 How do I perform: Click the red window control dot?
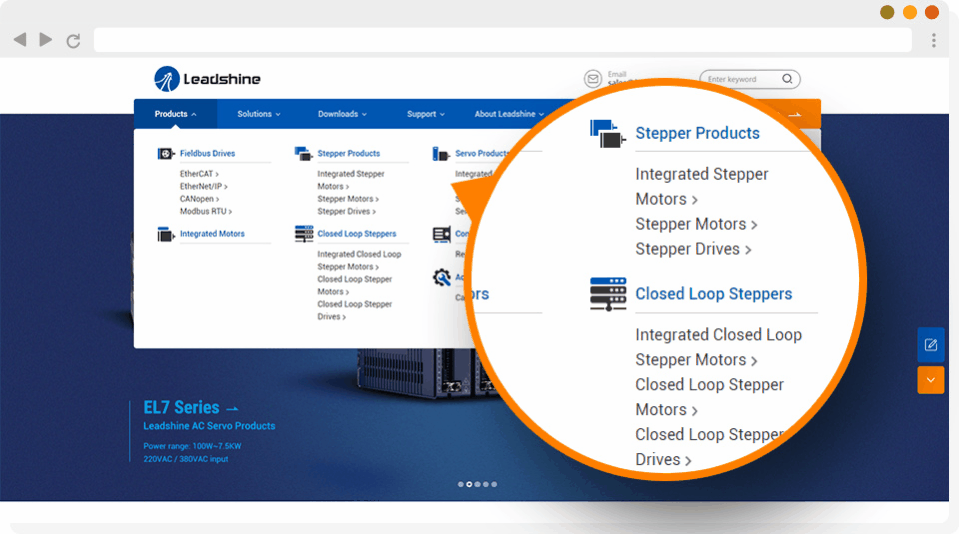pos(931,12)
